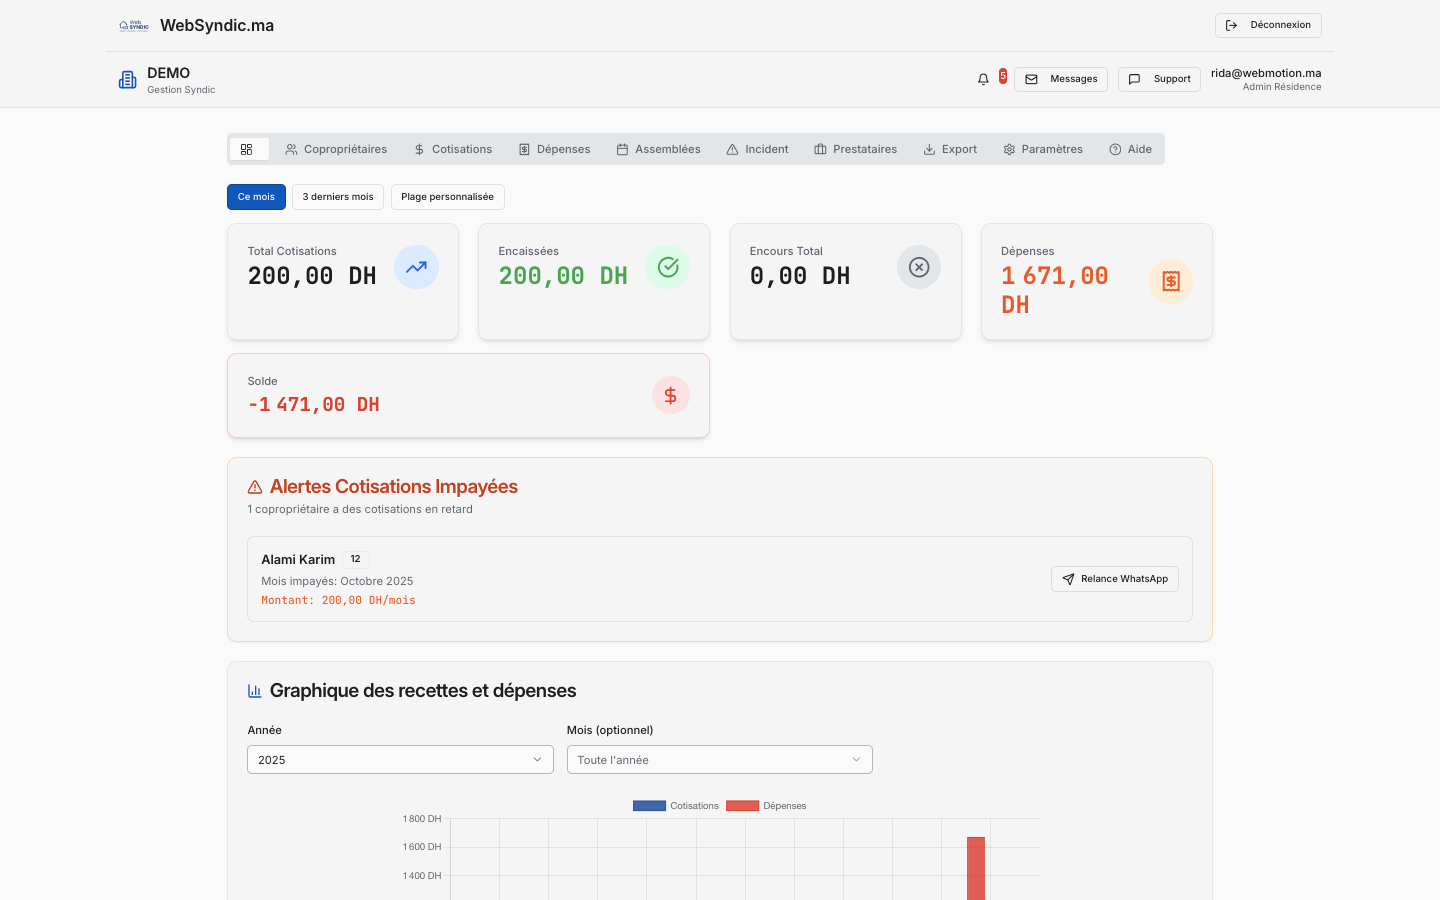Image resolution: width=1440 pixels, height=900 pixels.
Task: Click the Encours Total X circle icon
Action: click(x=919, y=267)
